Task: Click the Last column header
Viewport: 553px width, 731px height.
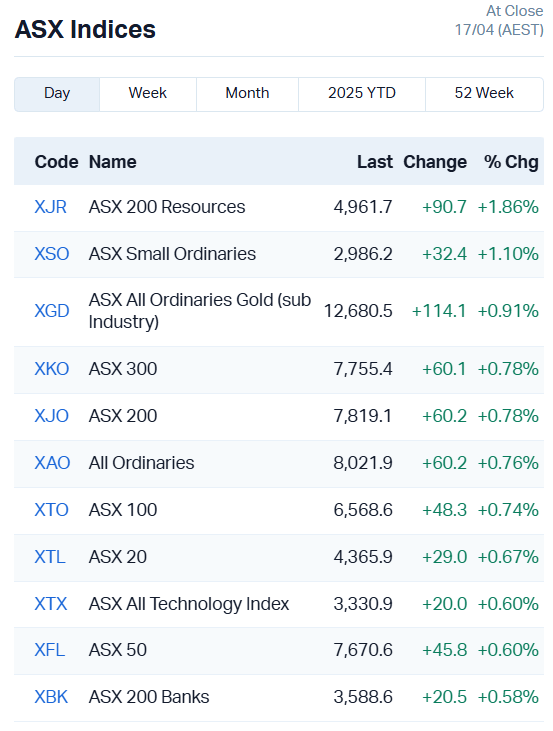Action: click(375, 162)
